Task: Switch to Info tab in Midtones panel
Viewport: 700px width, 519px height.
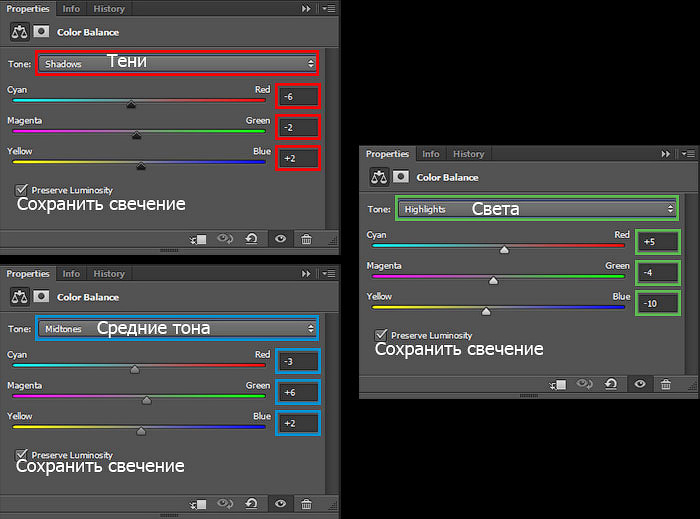Action: 71,274
